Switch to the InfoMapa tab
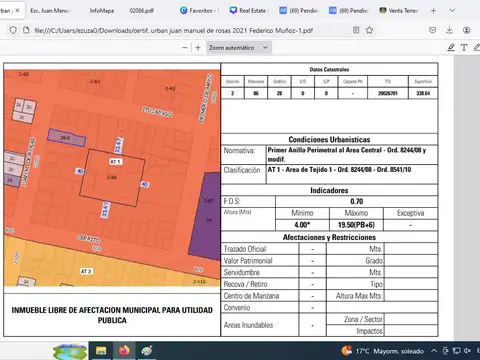480x360 pixels. pos(102,11)
